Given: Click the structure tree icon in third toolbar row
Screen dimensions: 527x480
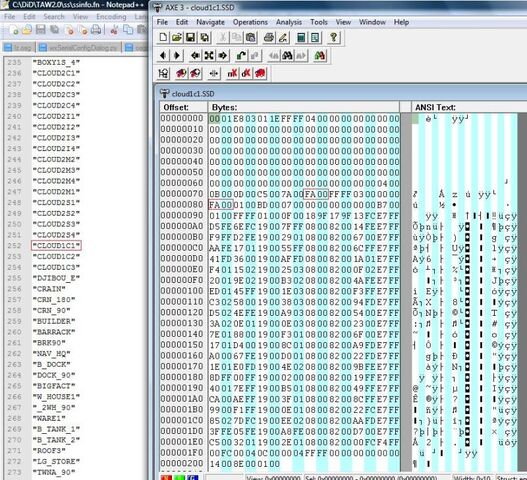Looking at the screenshot, I should point(163,73).
